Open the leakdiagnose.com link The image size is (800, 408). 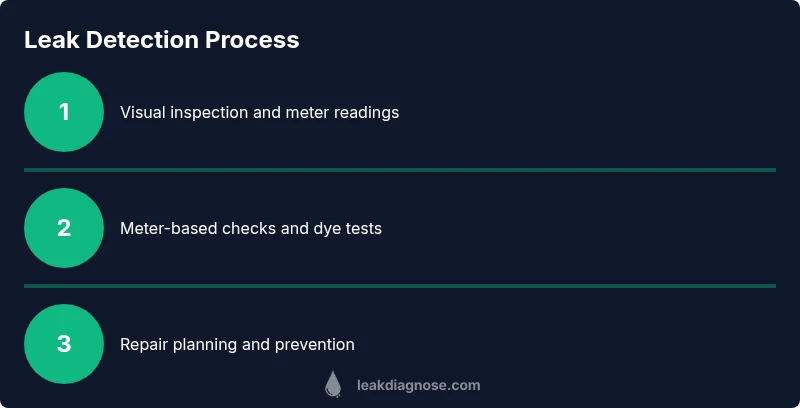(x=418, y=385)
